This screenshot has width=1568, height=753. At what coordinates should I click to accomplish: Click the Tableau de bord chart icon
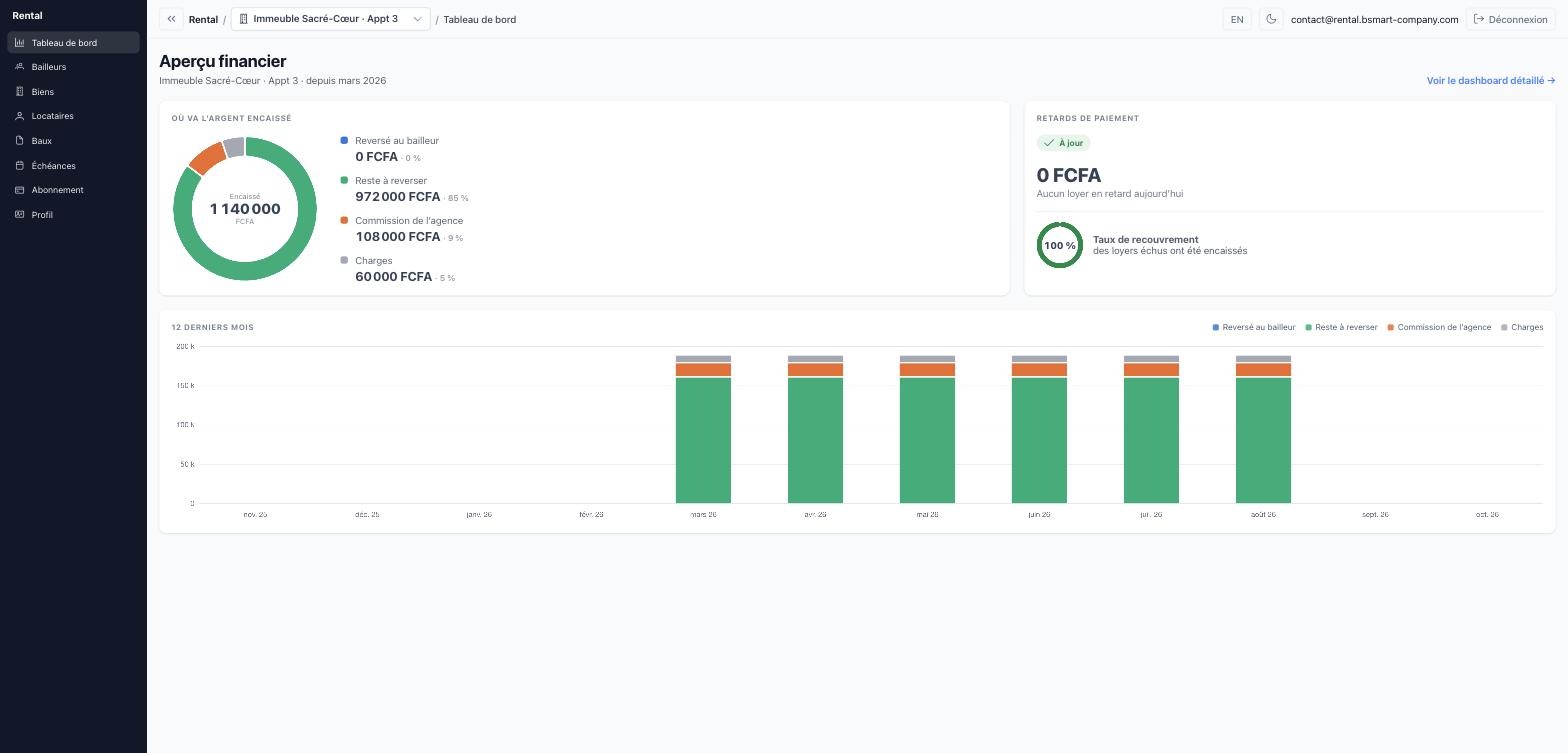click(x=19, y=43)
